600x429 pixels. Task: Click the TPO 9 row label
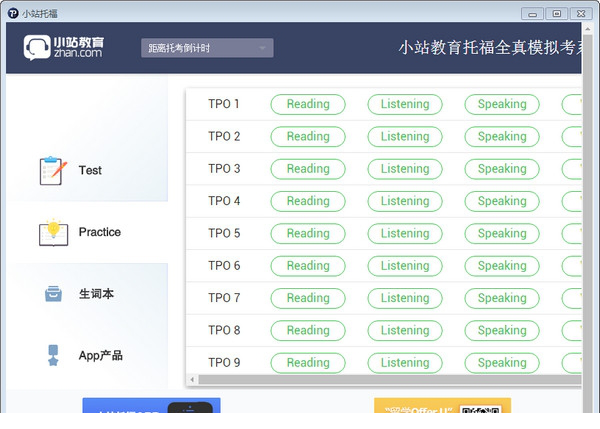[x=224, y=363]
